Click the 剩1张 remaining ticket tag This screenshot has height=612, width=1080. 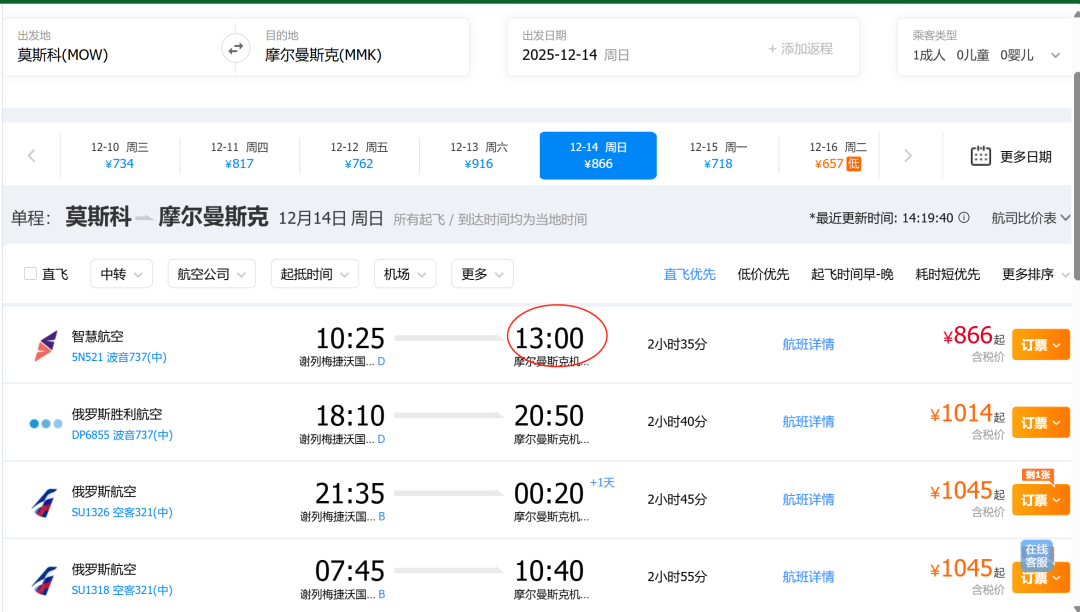(1037, 475)
